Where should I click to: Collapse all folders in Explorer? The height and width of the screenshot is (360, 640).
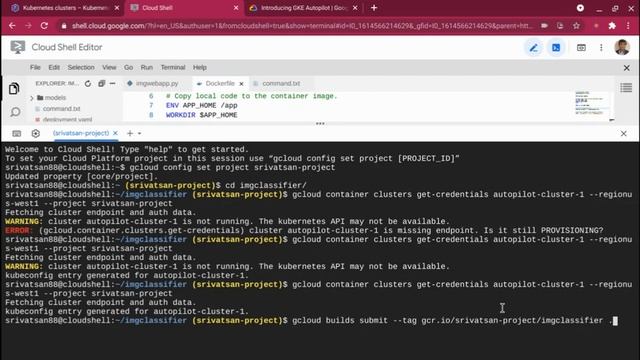tap(101, 84)
